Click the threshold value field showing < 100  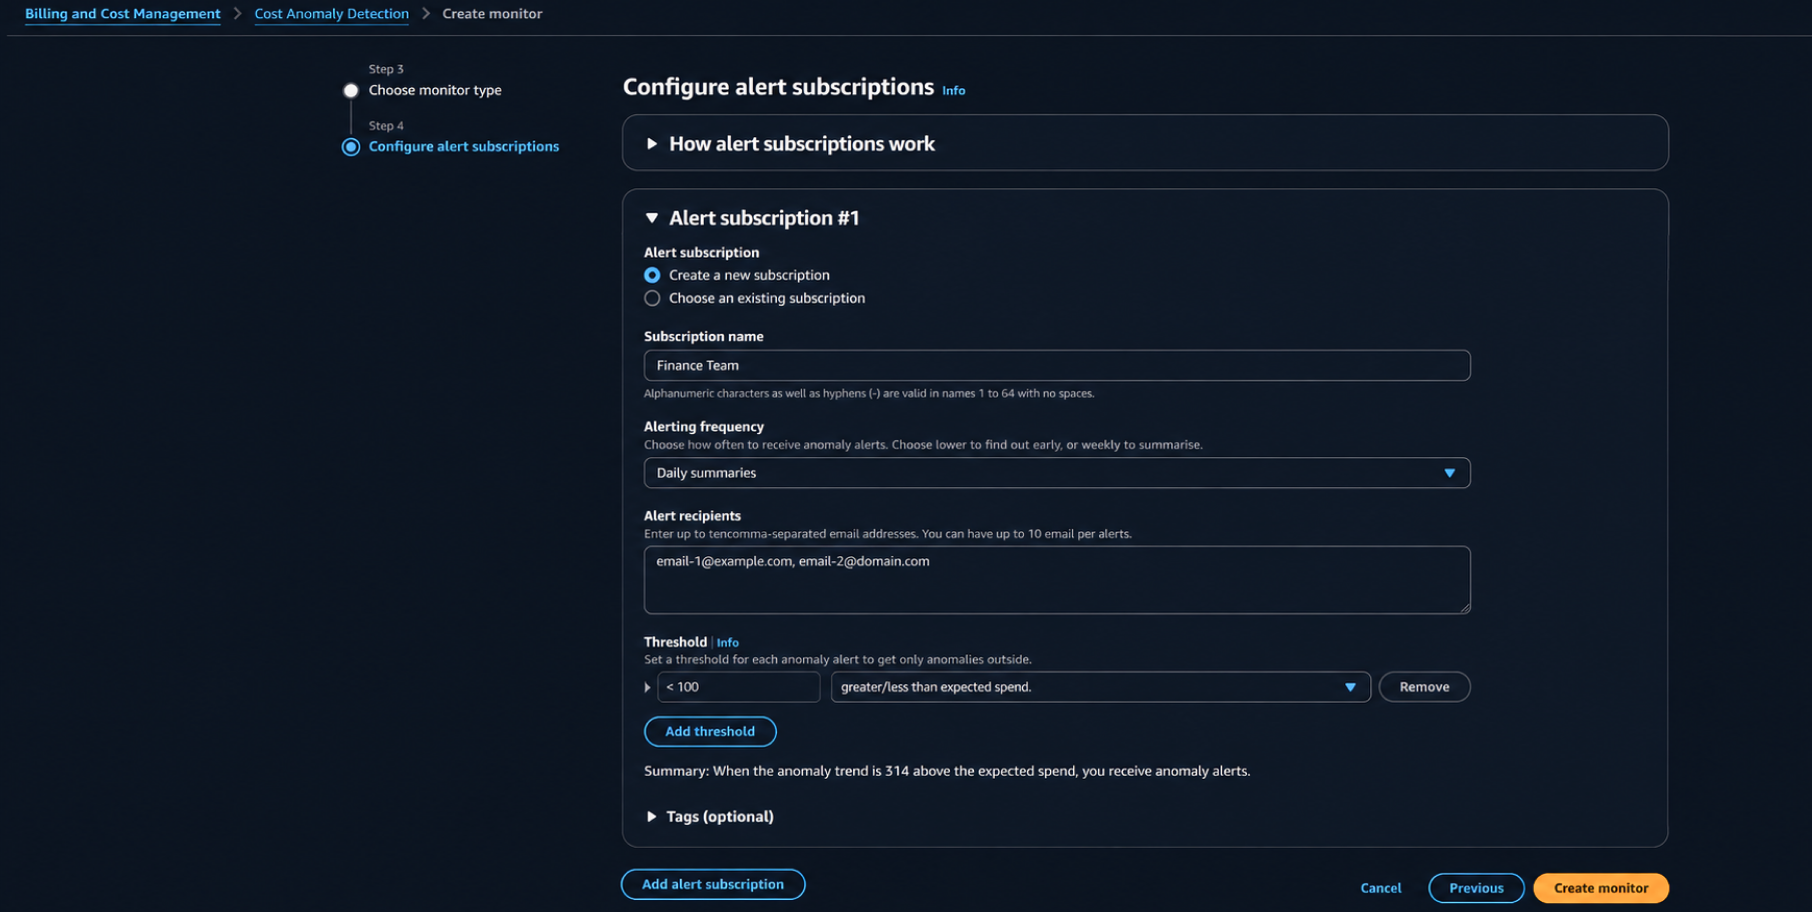(x=738, y=687)
